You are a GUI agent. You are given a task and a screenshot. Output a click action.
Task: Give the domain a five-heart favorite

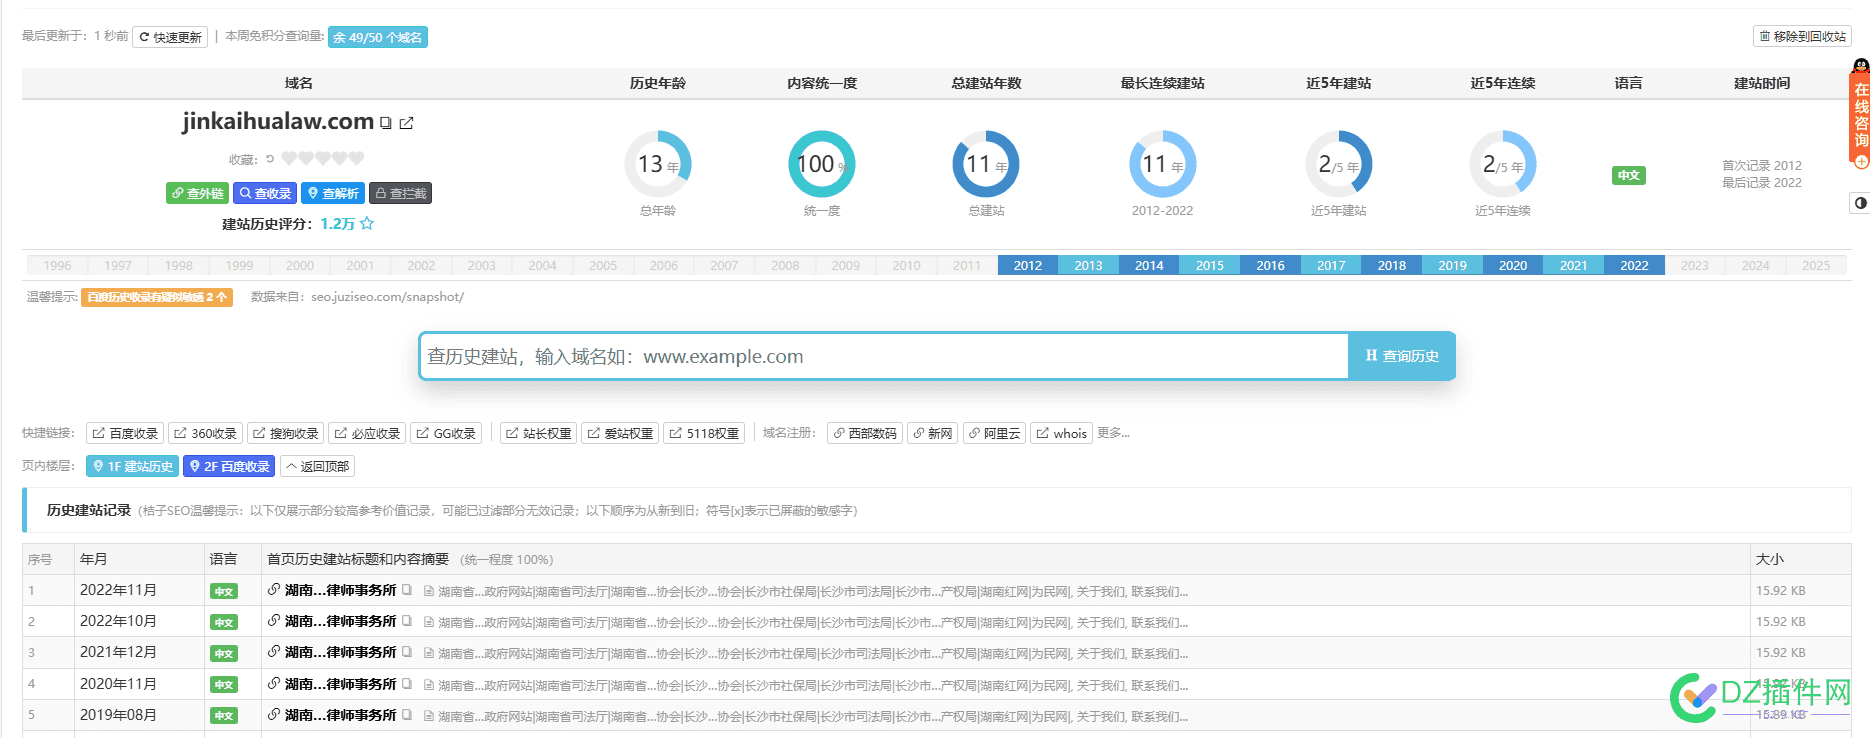click(357, 158)
